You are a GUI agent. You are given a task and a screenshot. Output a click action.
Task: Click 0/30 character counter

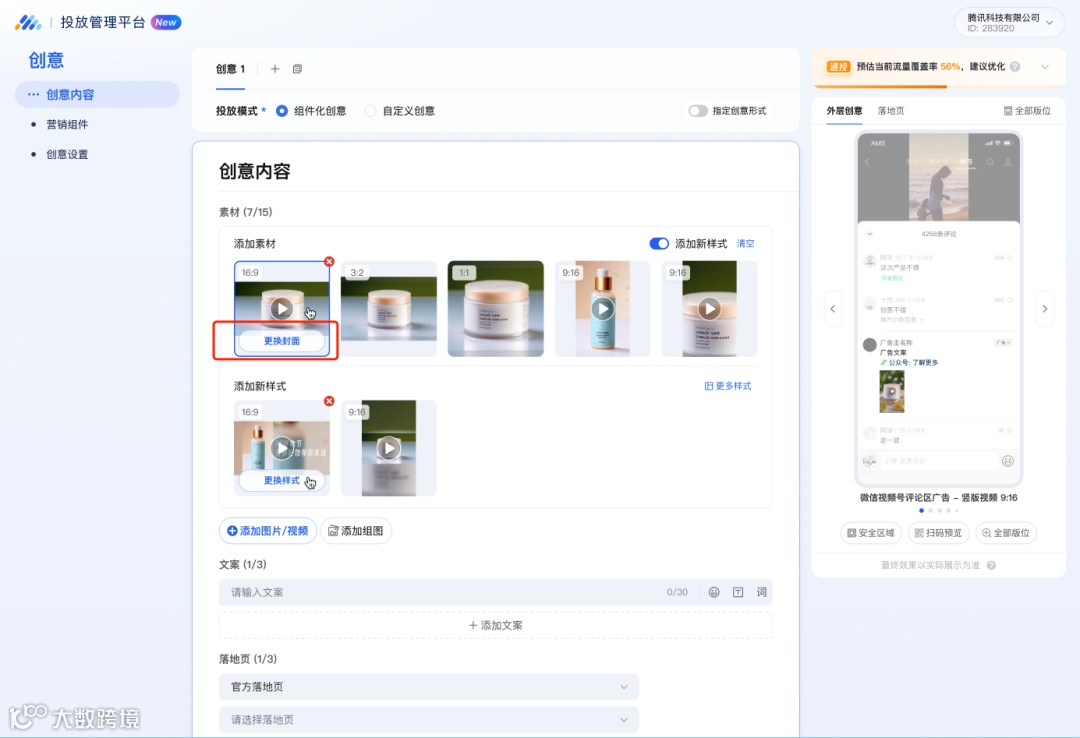(677, 593)
